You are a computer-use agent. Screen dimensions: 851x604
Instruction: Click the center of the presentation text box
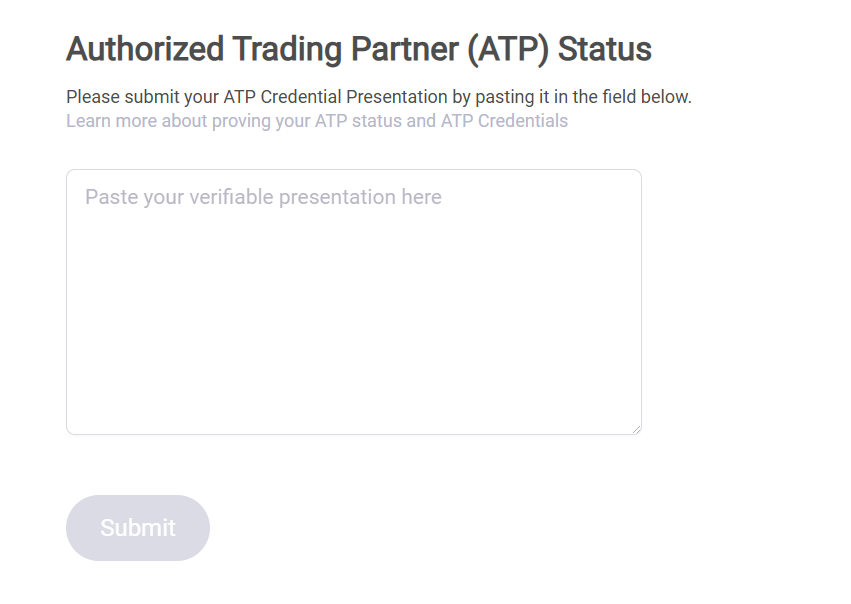(x=353, y=302)
